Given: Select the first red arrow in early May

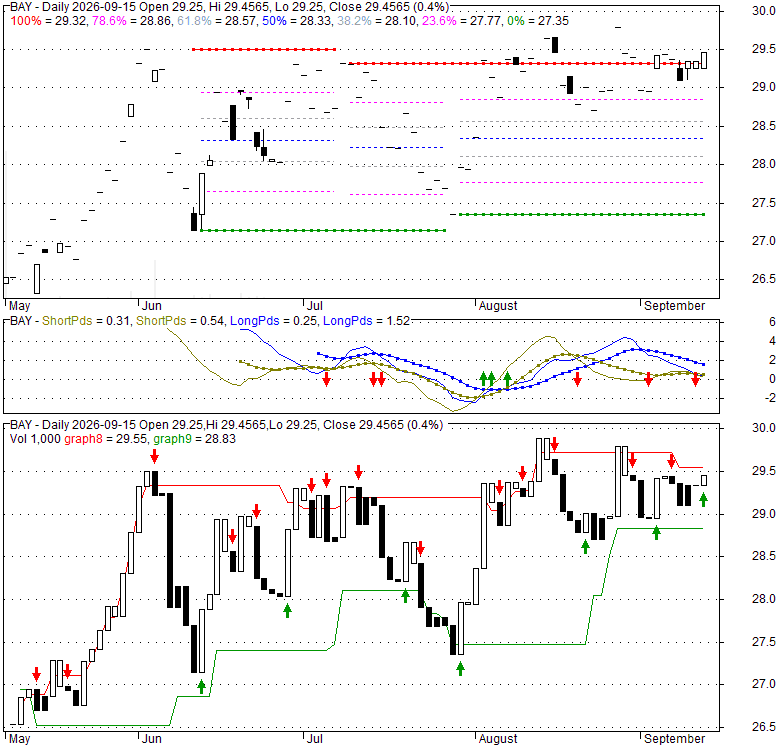Looking at the screenshot, I should point(36,674).
